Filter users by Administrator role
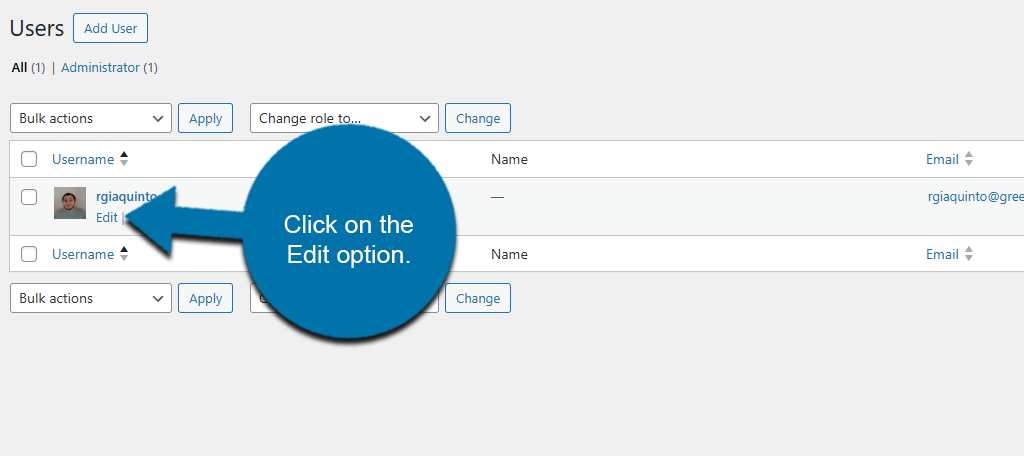Screen dimensions: 1024x456 (100, 68)
